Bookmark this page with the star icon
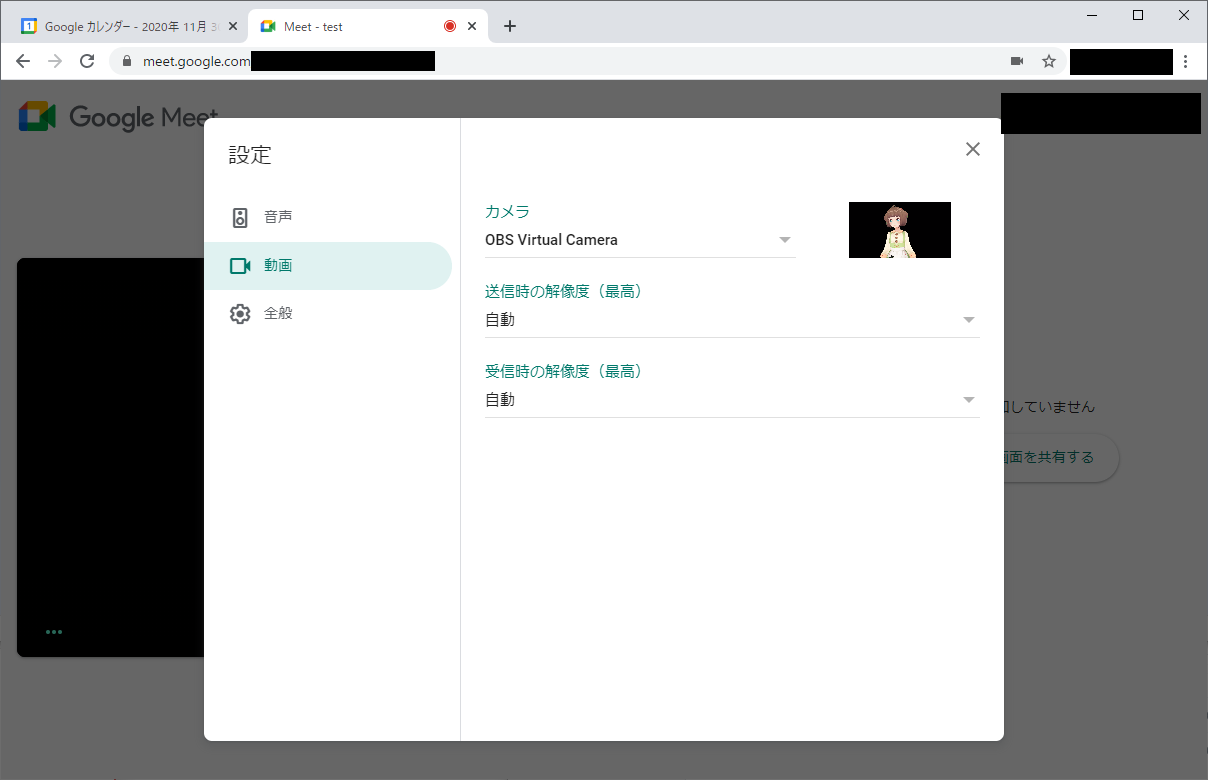The width and height of the screenshot is (1208, 780). (1049, 61)
